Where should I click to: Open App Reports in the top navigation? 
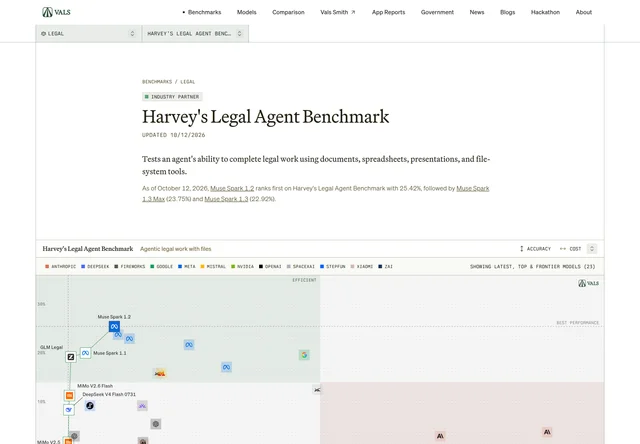tap(389, 12)
